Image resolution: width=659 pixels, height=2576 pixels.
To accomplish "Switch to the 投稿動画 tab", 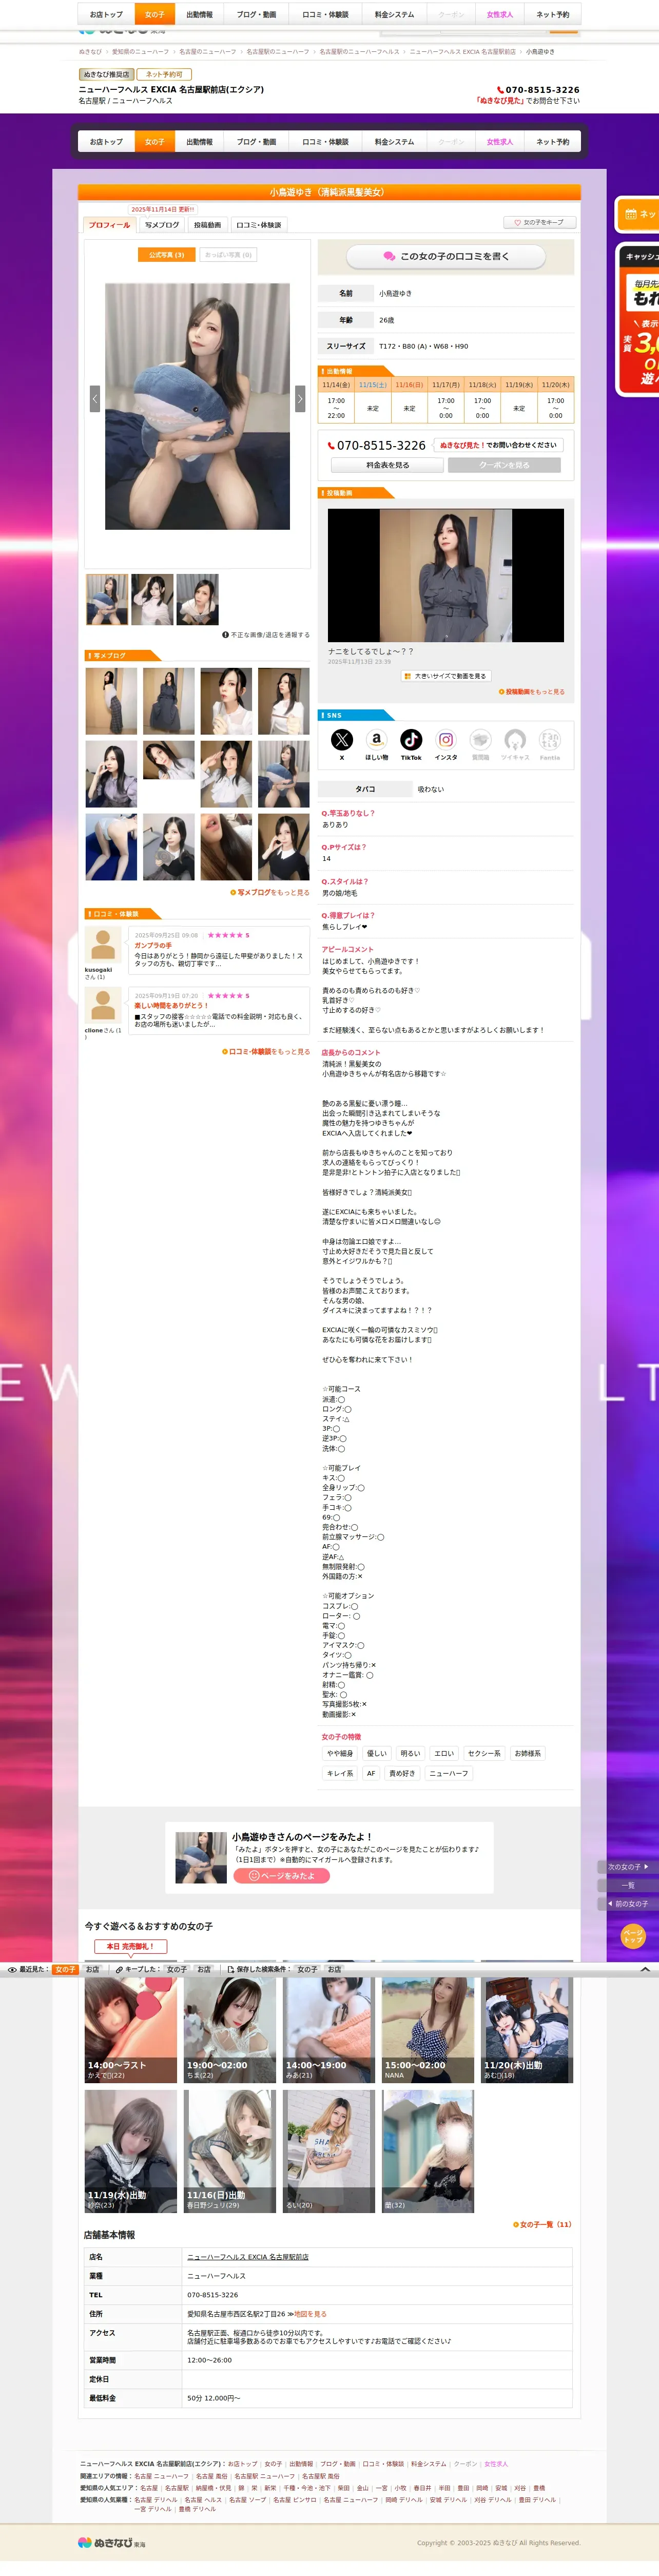I will point(207,225).
